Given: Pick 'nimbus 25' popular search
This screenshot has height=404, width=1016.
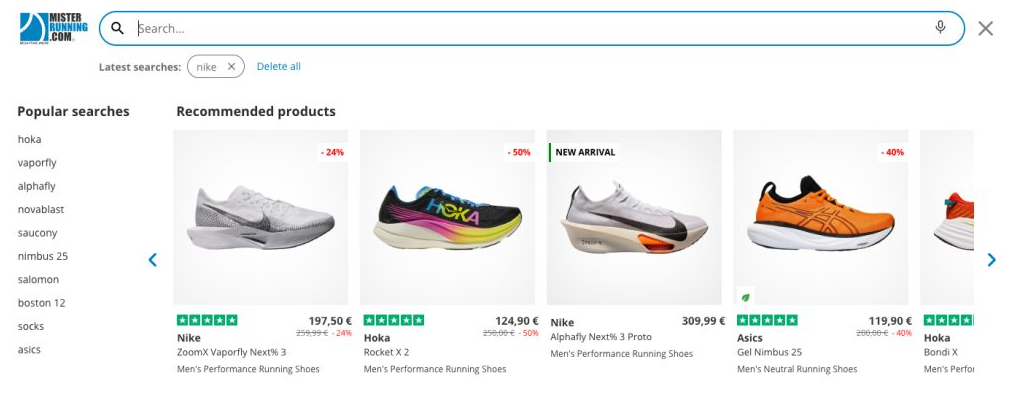Looking at the screenshot, I should click(43, 256).
